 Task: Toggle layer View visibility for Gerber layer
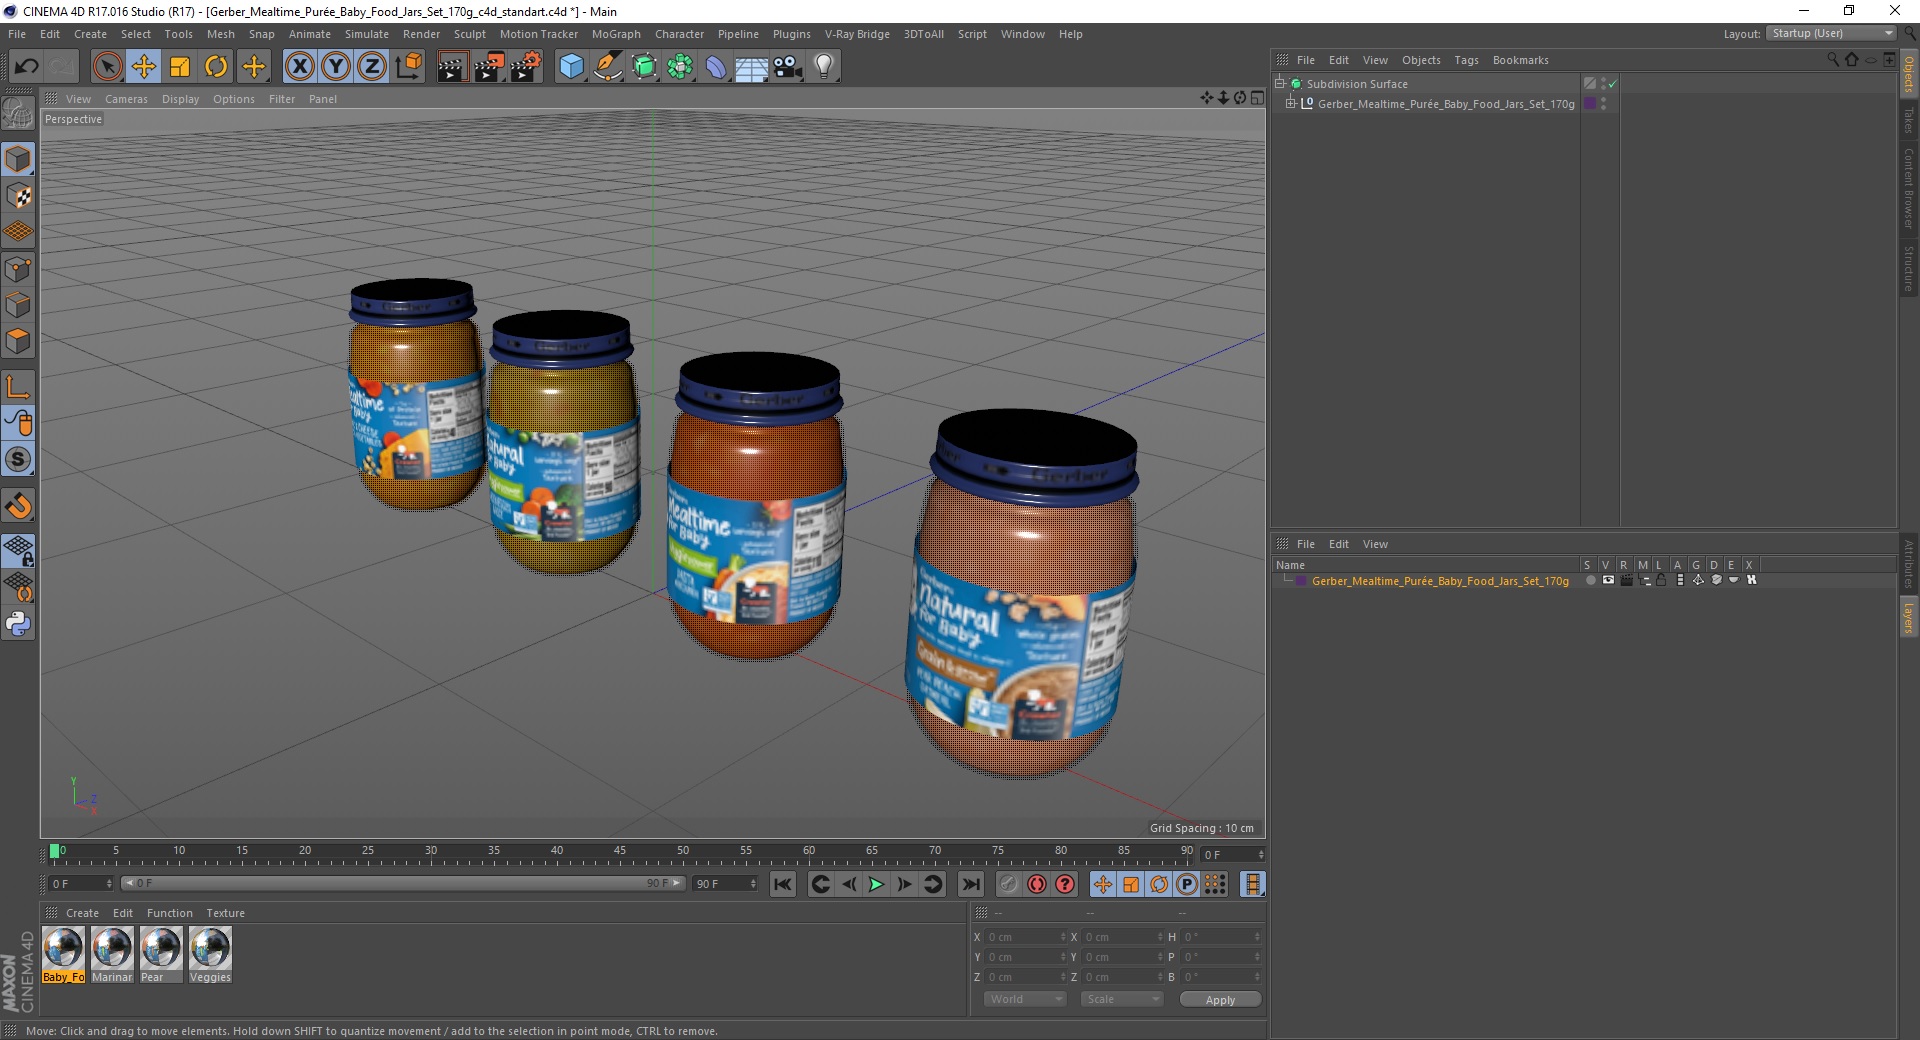[1608, 581]
